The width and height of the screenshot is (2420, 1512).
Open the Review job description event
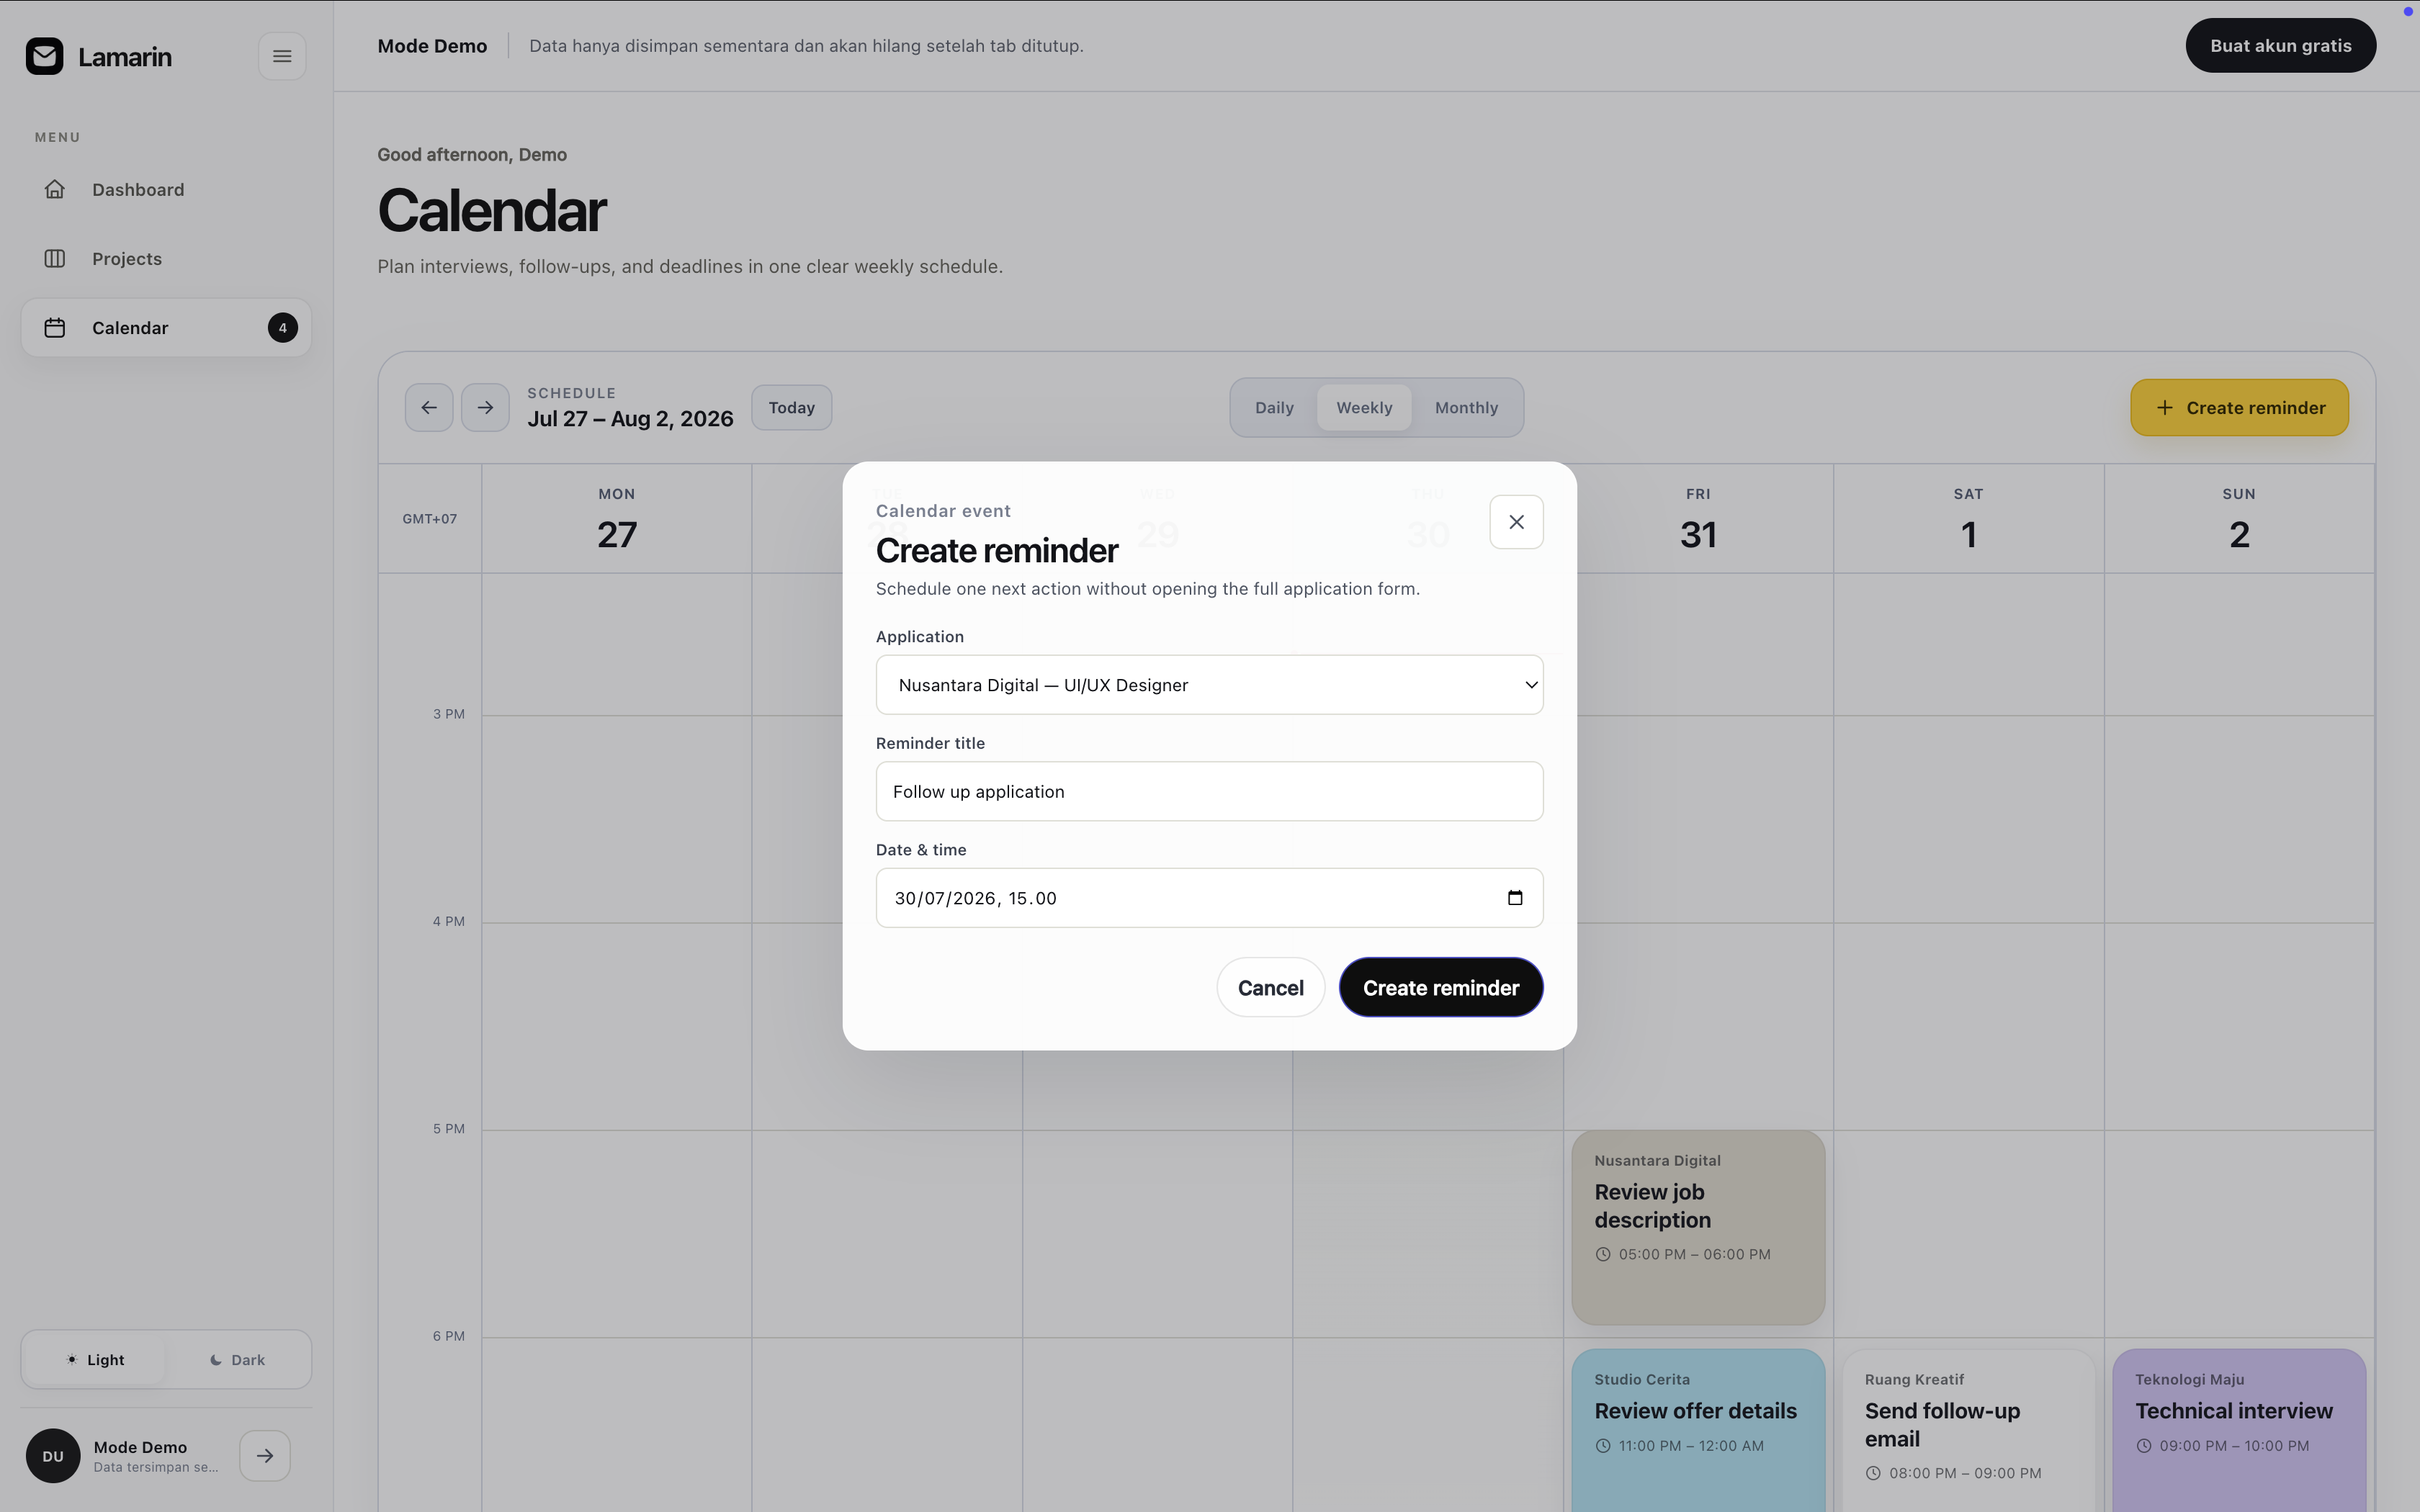pos(1698,1227)
